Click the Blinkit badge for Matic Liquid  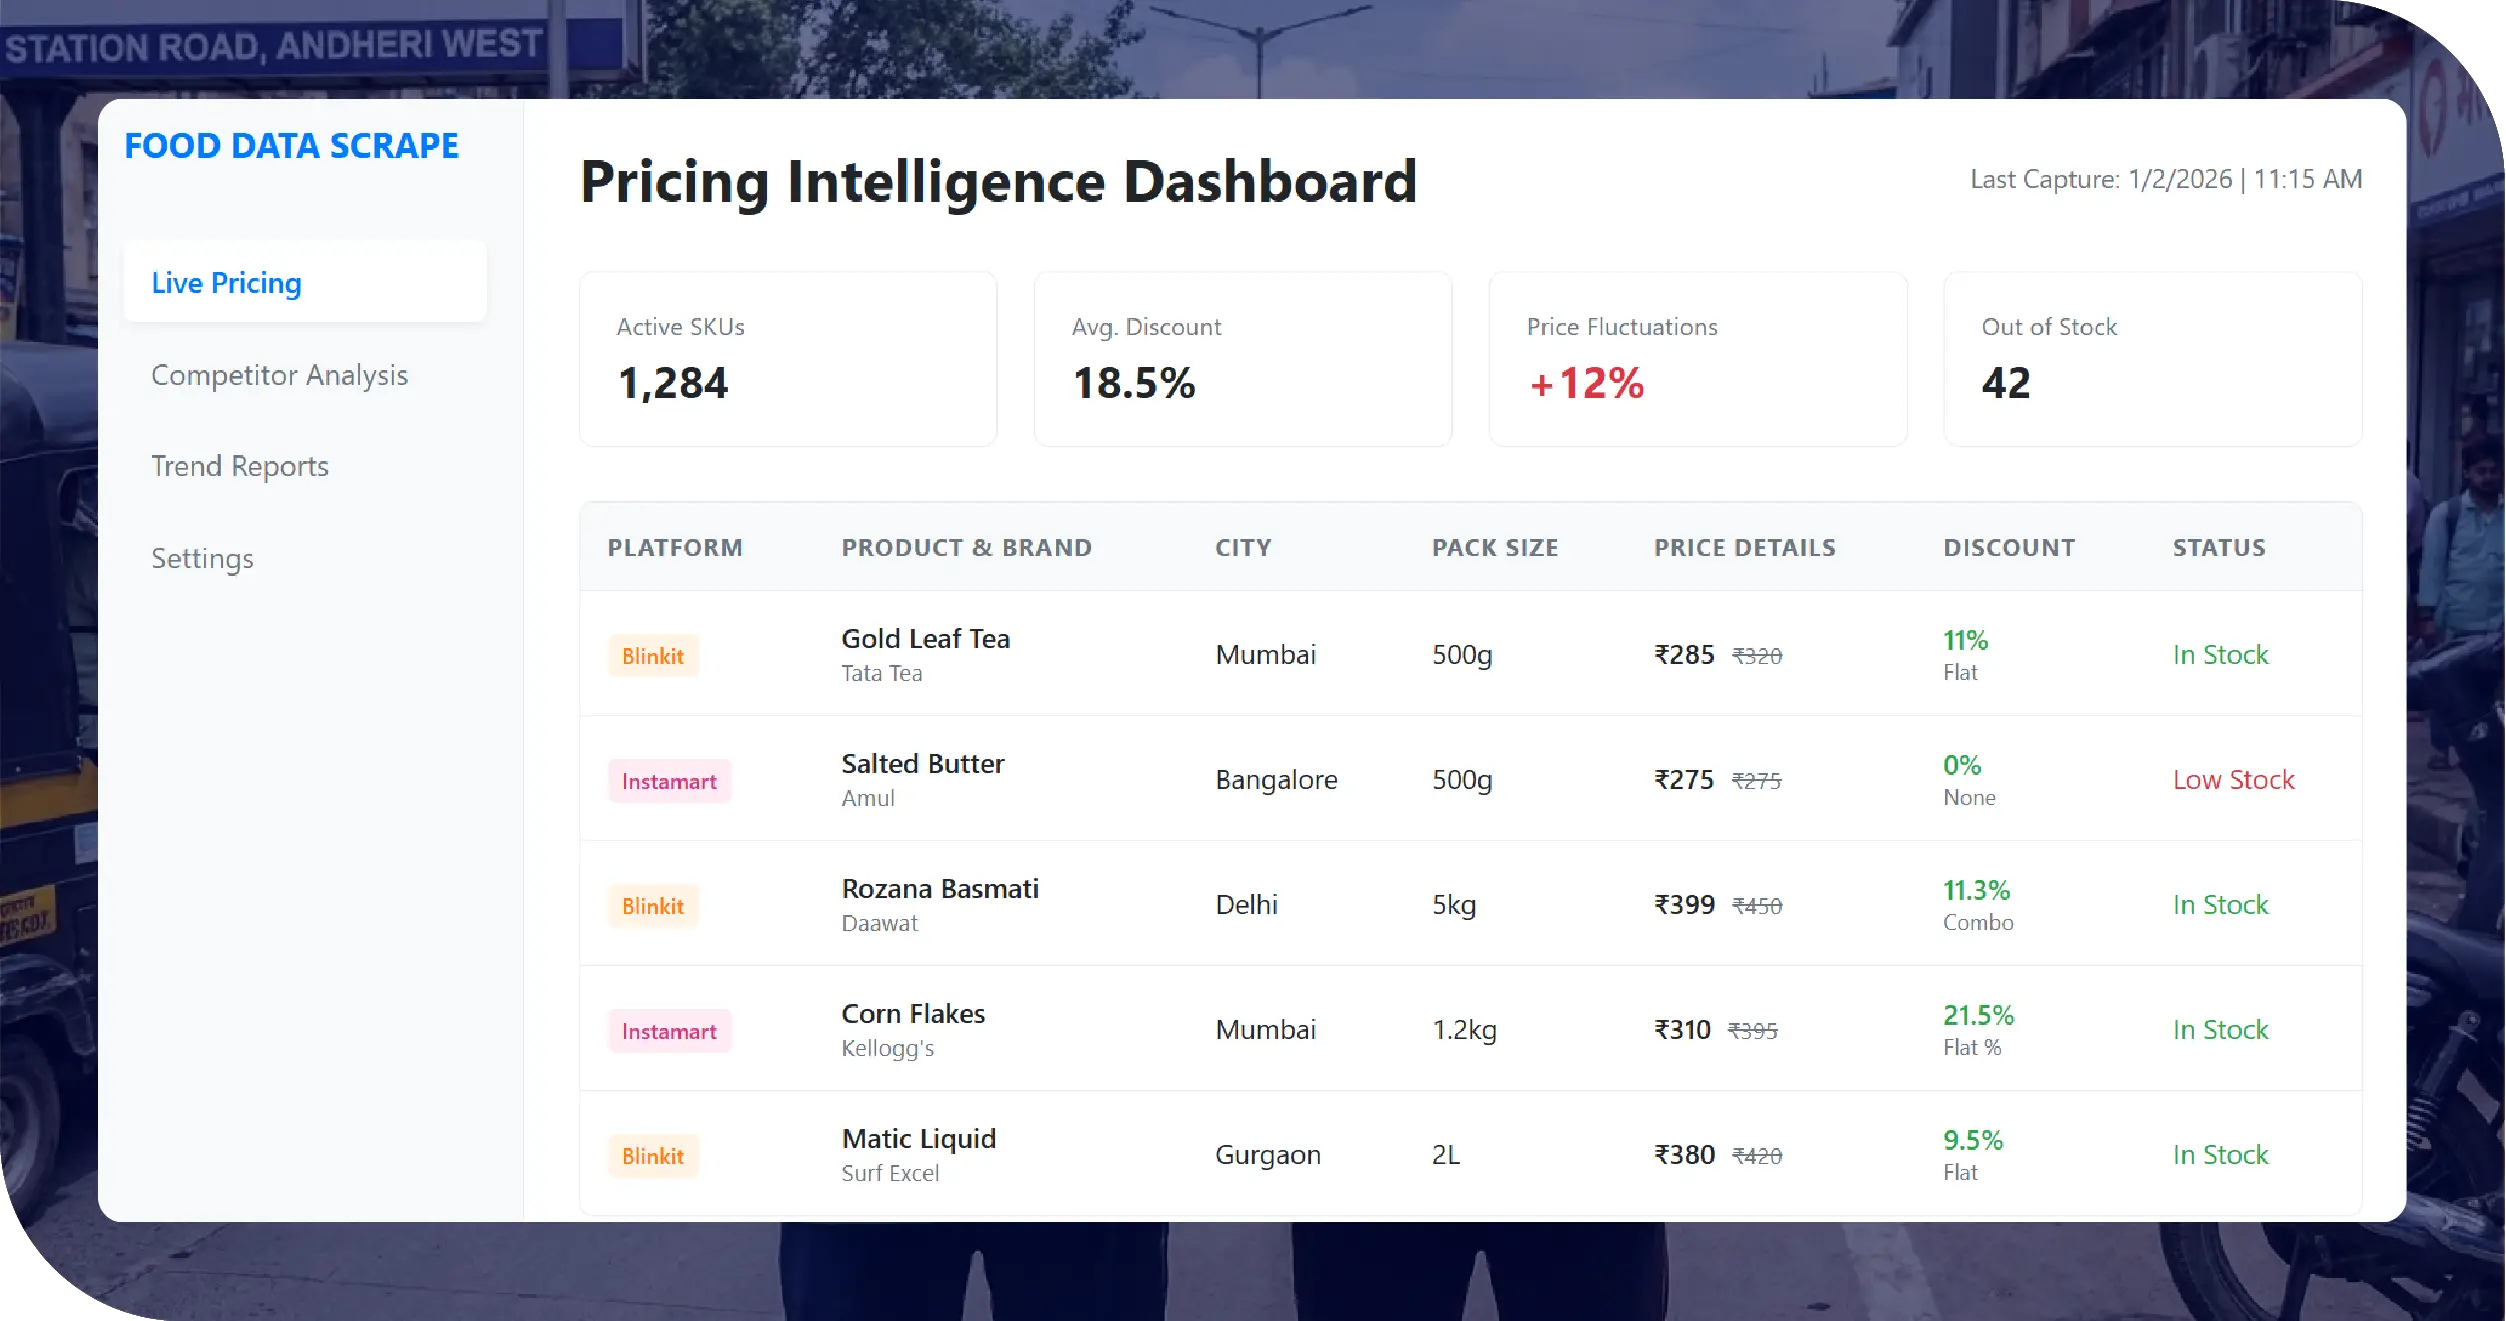[x=653, y=1156]
